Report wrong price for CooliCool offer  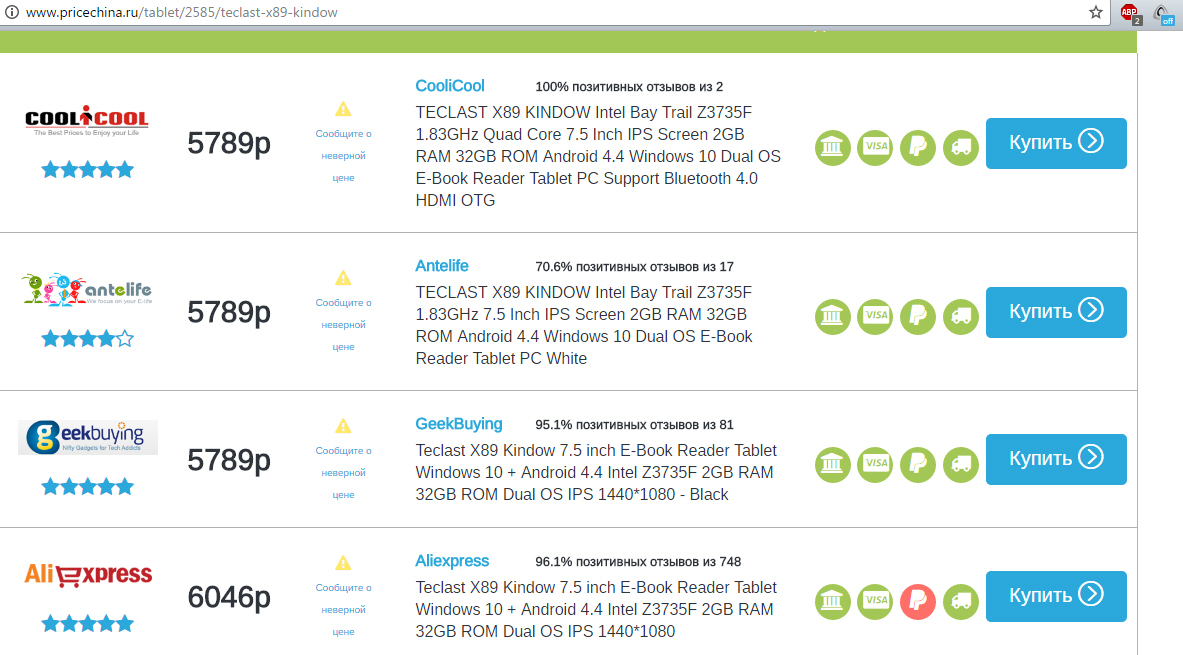coord(343,155)
